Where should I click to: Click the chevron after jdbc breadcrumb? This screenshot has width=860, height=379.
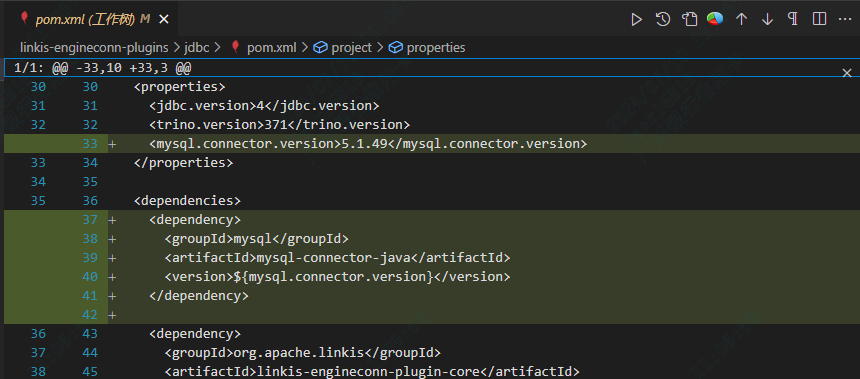(217, 48)
